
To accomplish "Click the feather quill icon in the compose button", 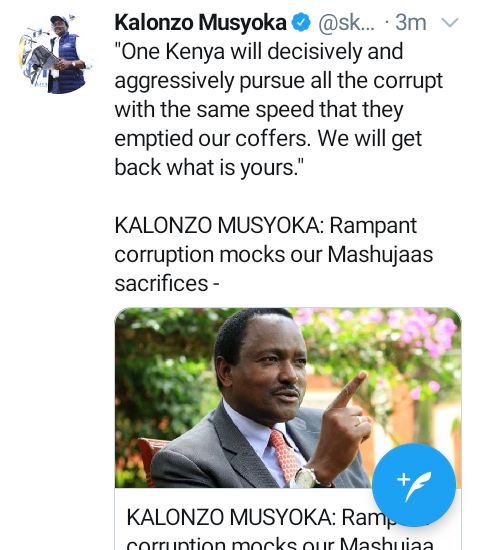I will (419, 487).
